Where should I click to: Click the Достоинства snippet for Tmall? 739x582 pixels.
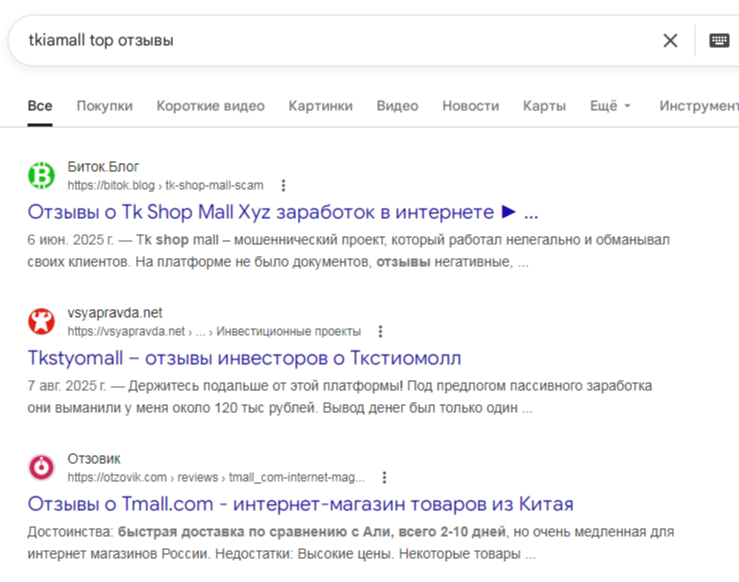click(351, 543)
